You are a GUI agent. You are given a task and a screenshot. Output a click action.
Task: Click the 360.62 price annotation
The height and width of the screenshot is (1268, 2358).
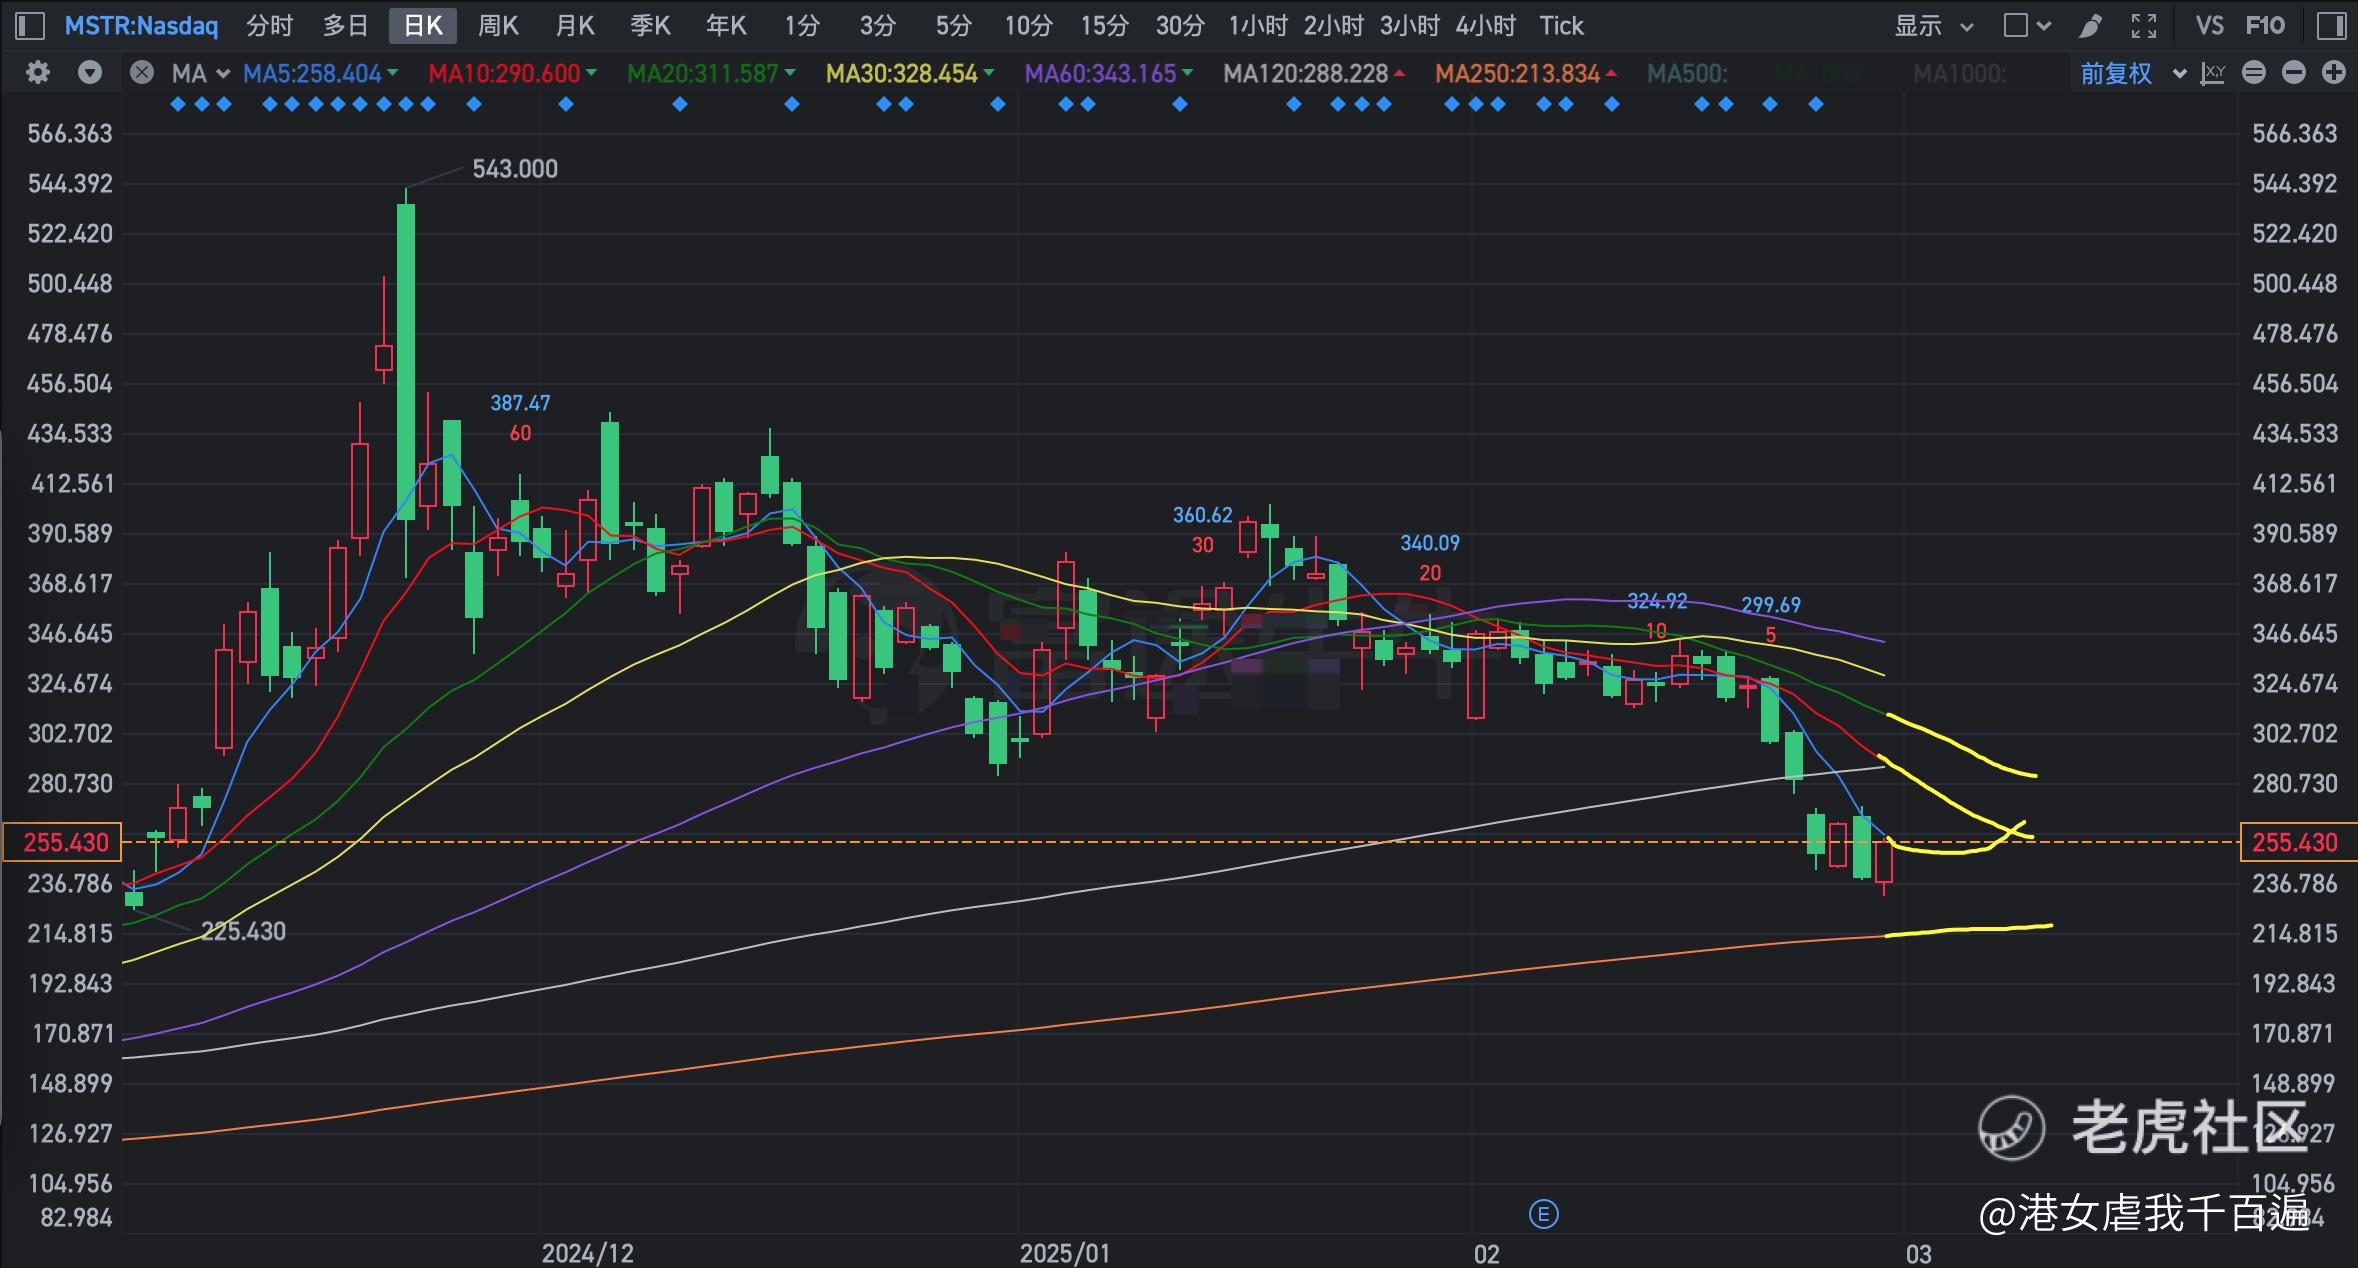click(1202, 515)
